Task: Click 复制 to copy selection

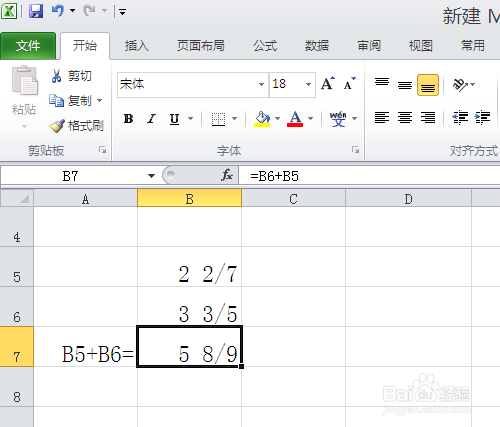Action: [70, 101]
